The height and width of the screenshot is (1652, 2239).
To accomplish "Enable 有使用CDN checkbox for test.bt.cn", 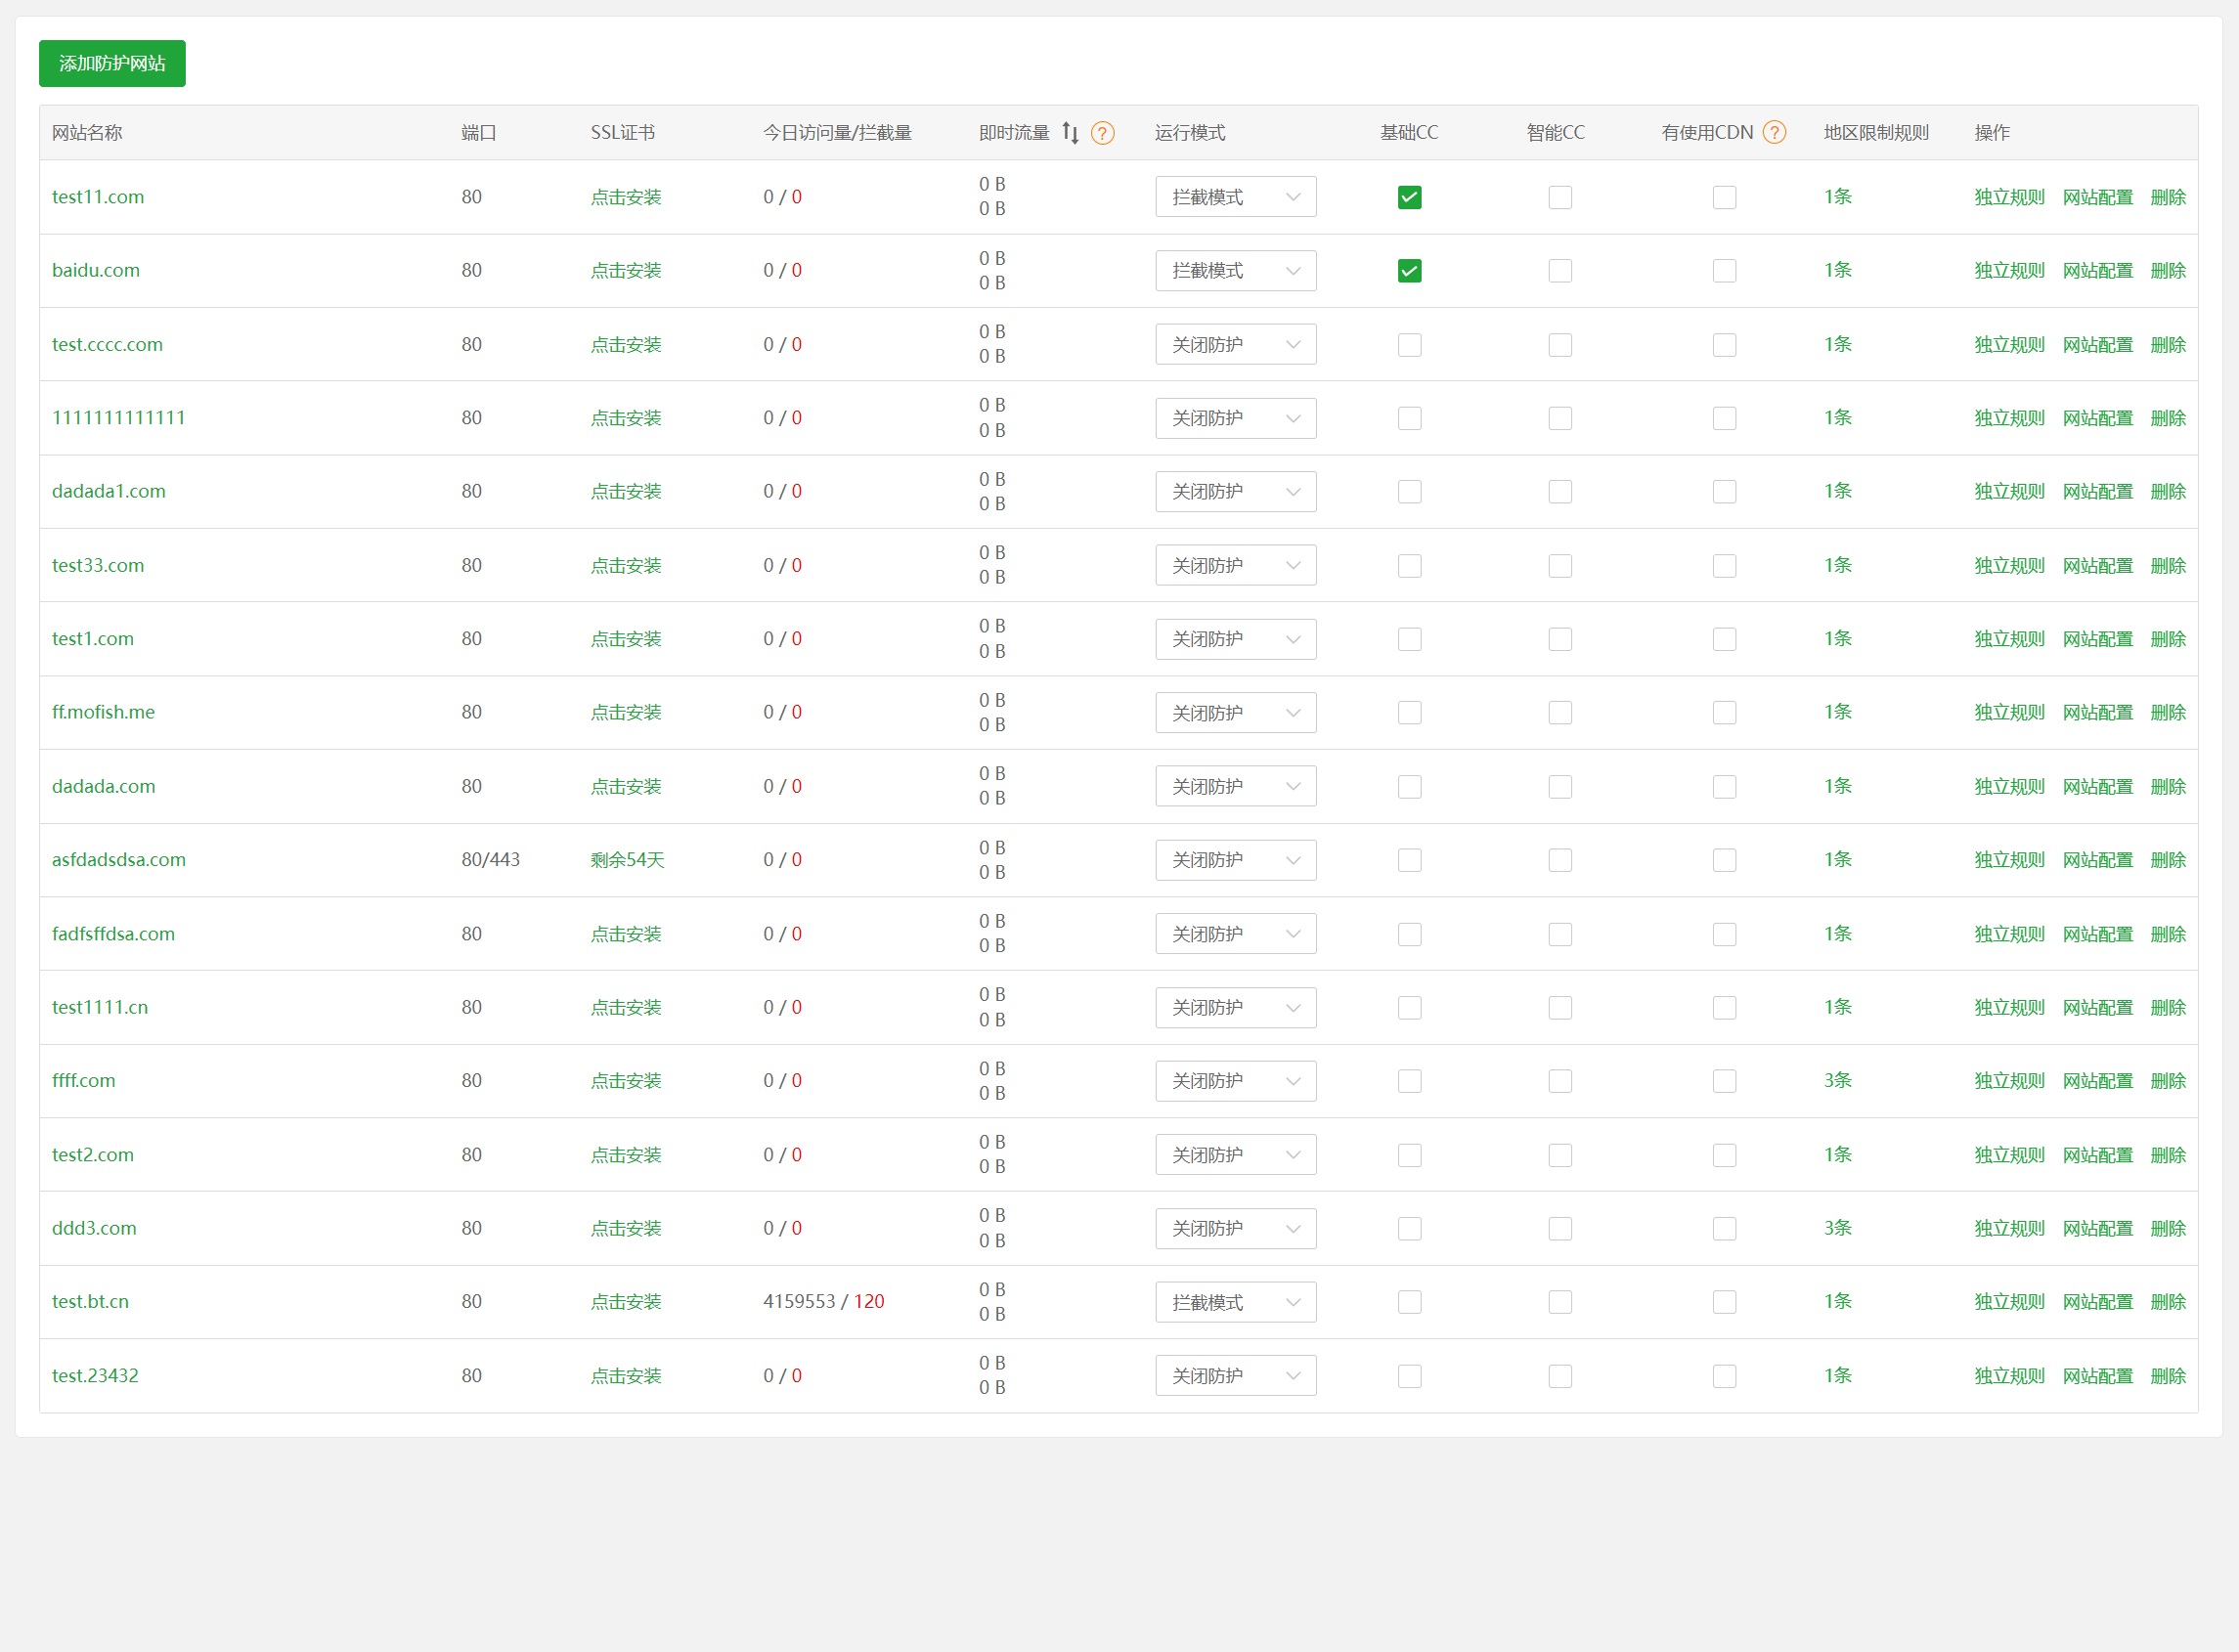I will [x=1724, y=1302].
